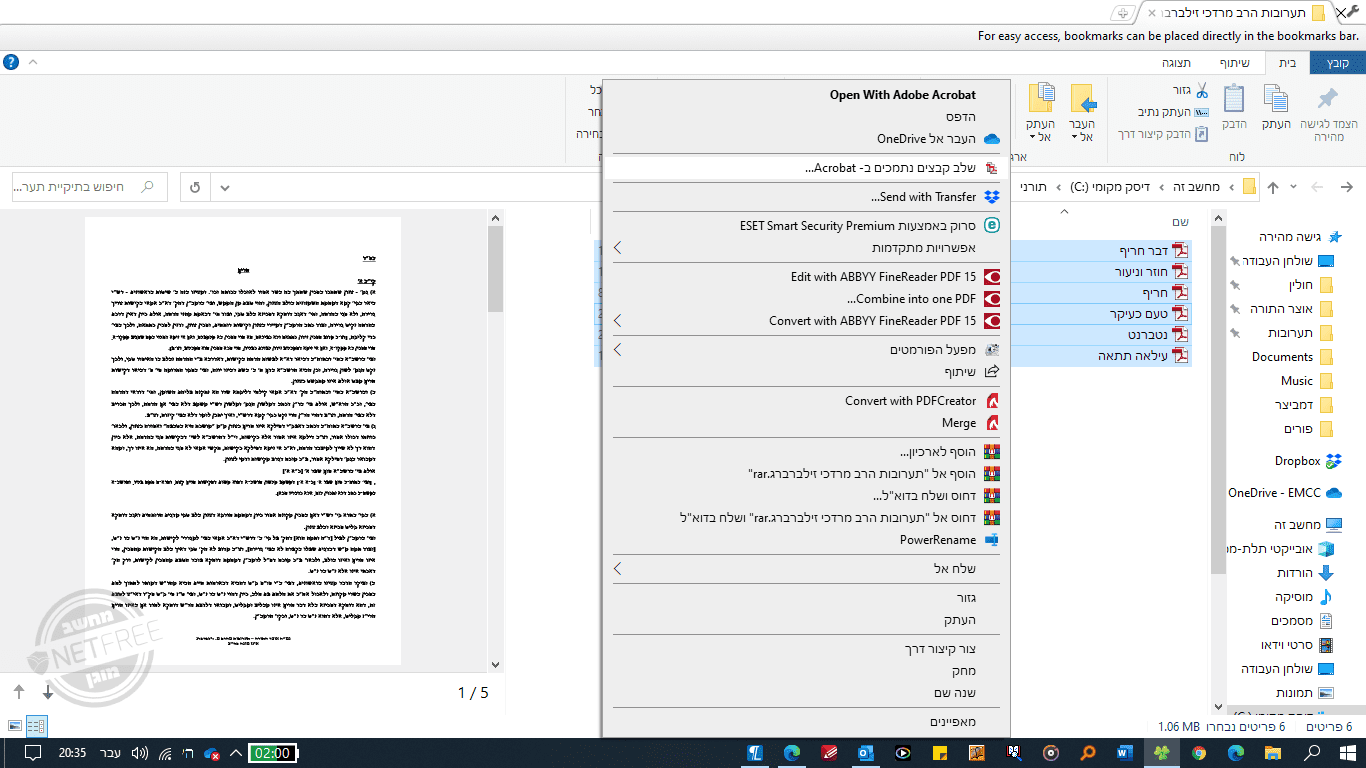Go up one folder level with the up arrow

pyautogui.click(x=1273, y=187)
